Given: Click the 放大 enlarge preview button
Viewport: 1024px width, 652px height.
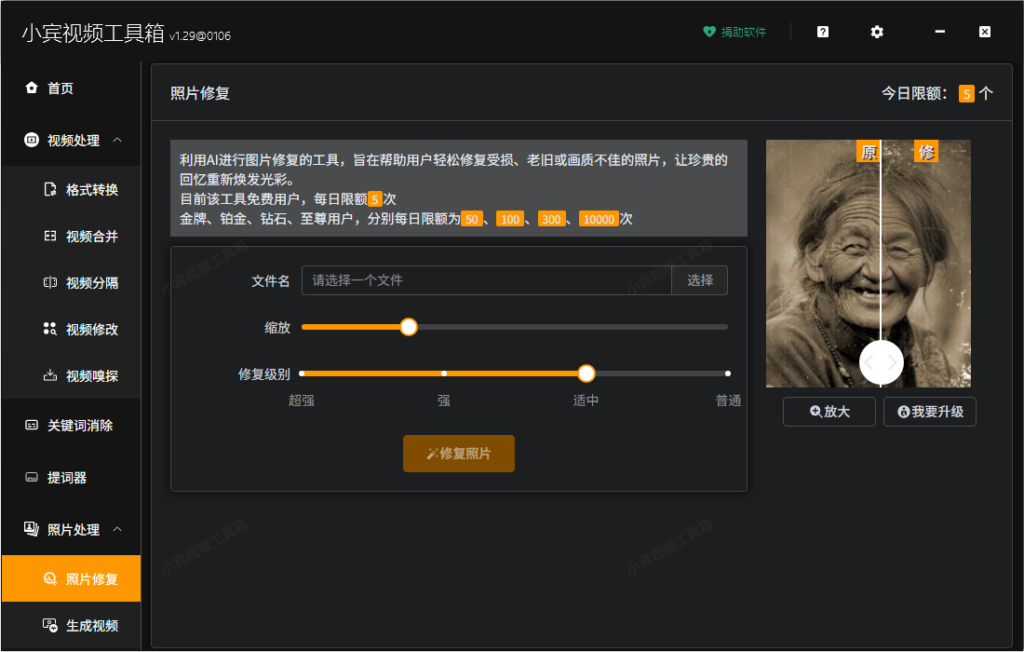Looking at the screenshot, I should pyautogui.click(x=828, y=411).
